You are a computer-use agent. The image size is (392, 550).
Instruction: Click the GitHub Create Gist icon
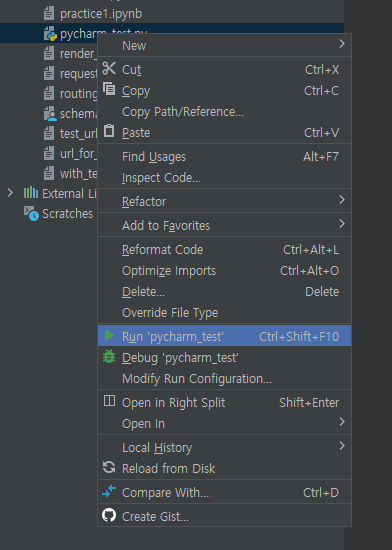pyautogui.click(x=109, y=515)
